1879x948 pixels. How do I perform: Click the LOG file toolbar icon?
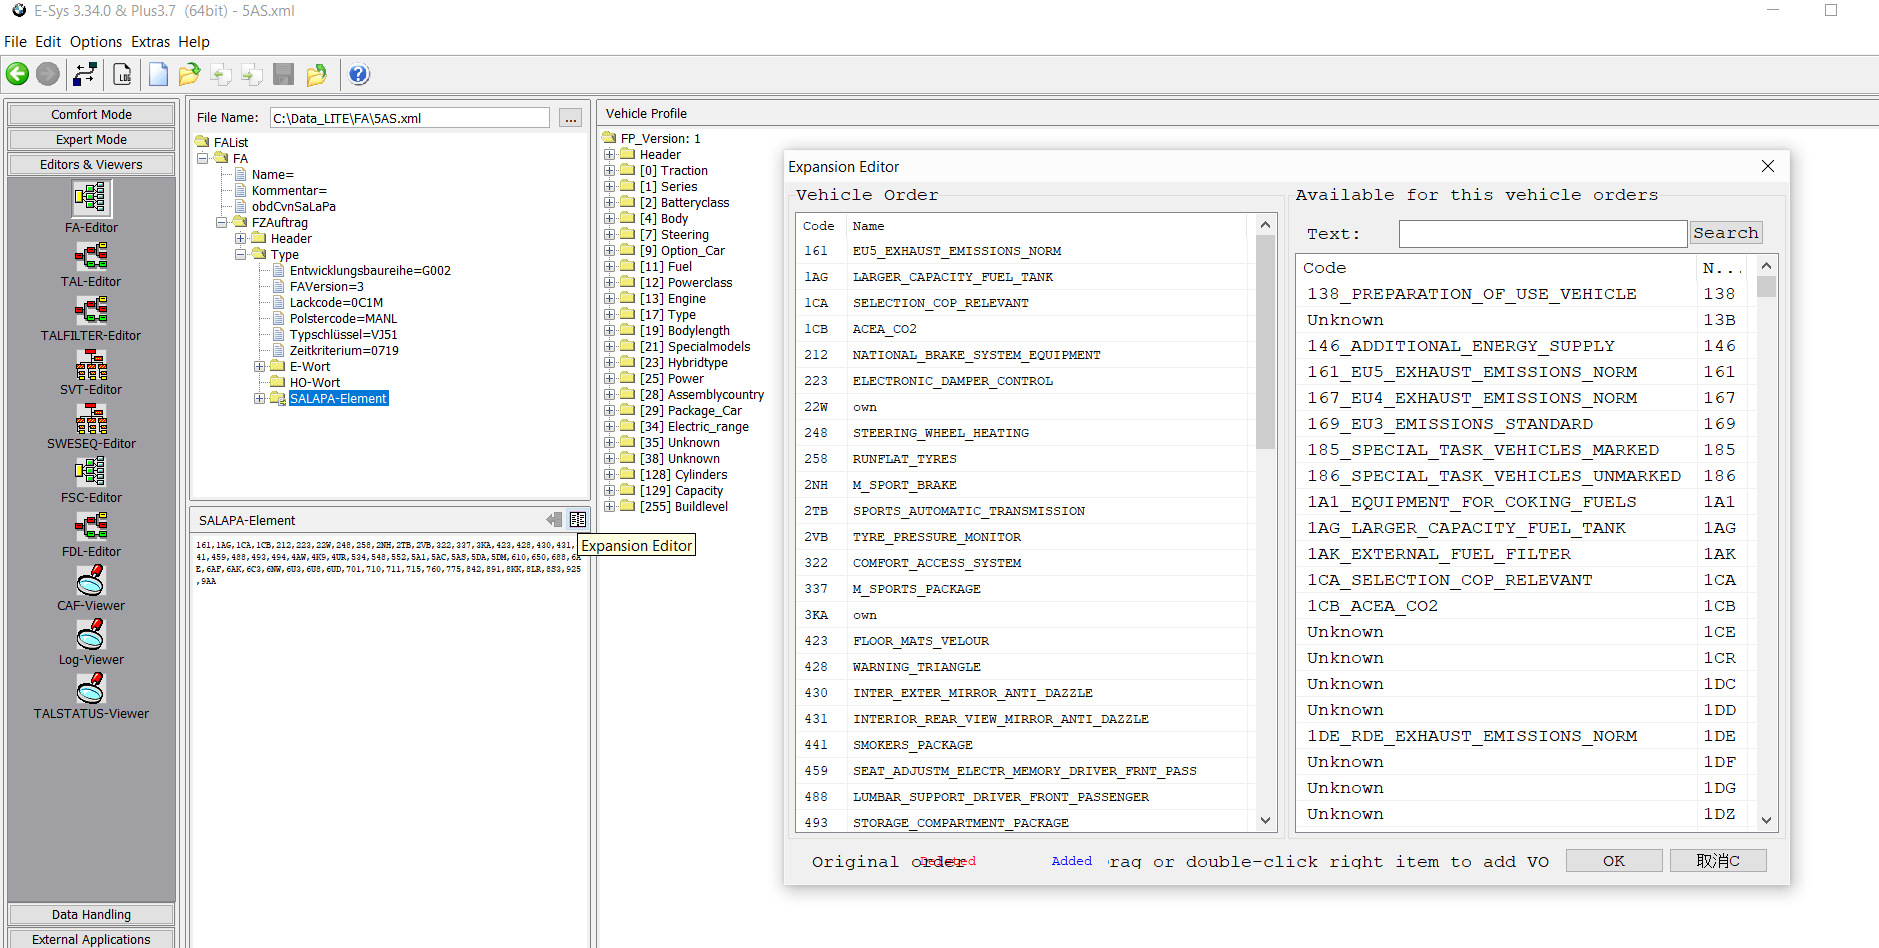(122, 74)
